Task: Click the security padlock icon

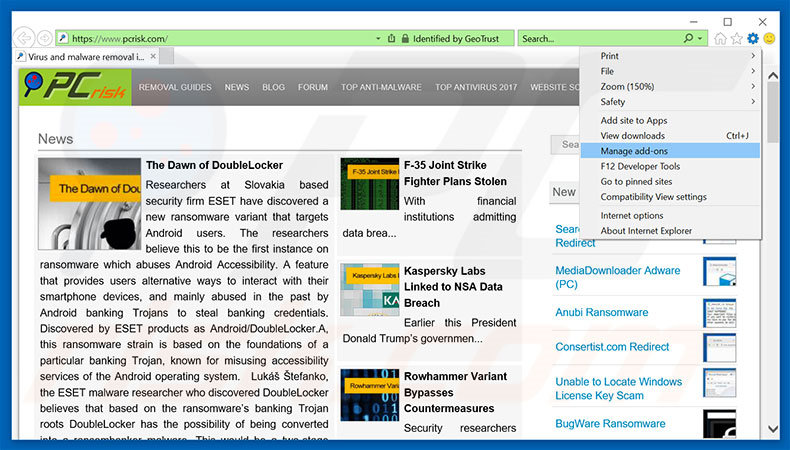Action: coord(405,38)
